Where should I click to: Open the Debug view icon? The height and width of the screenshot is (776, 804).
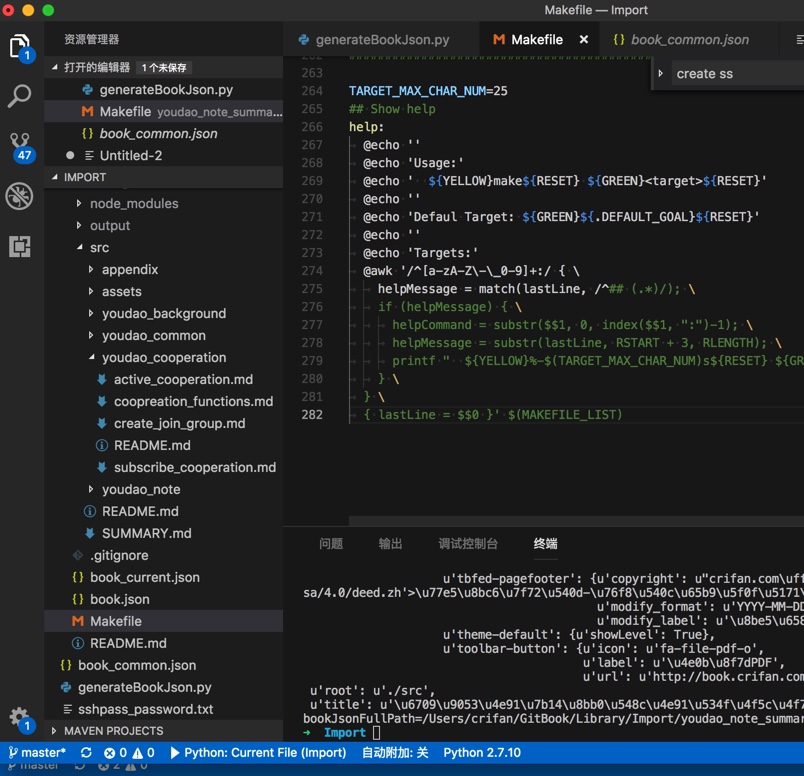click(x=20, y=196)
